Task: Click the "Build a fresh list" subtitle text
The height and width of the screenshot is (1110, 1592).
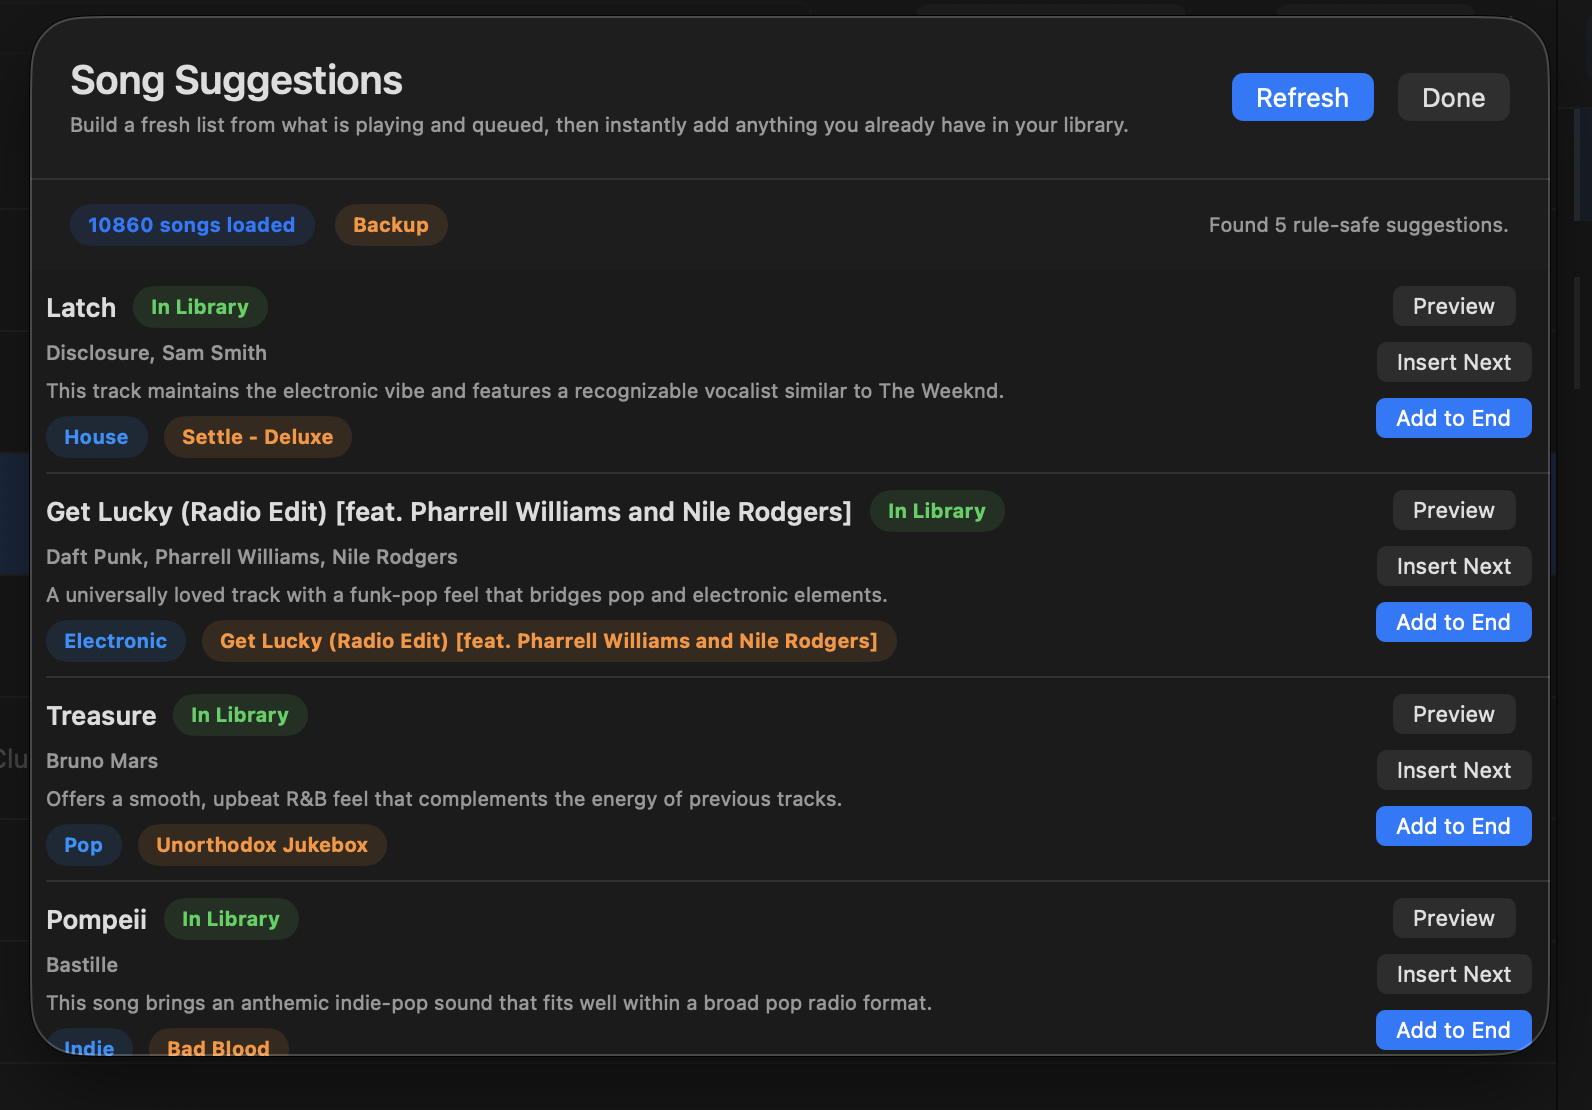Action: click(599, 125)
